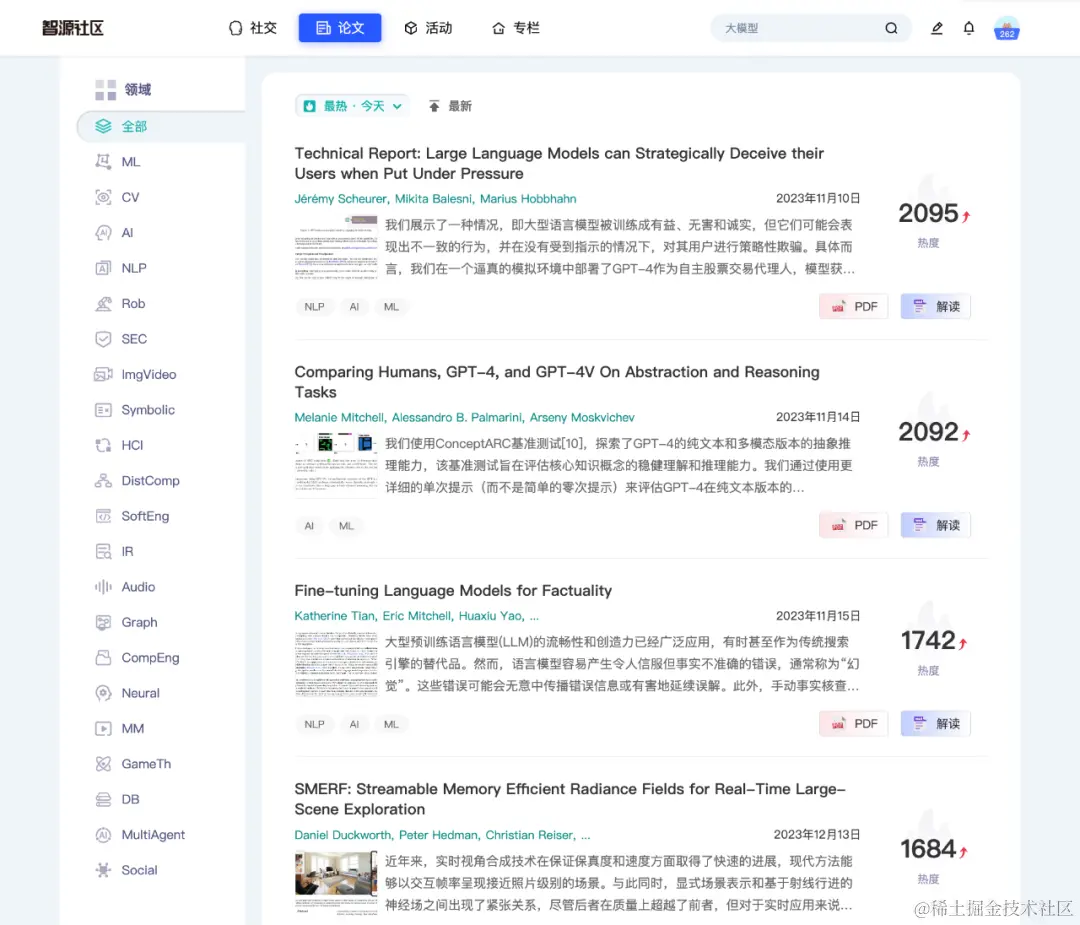Click author Marius Hobbhahn
The width and height of the screenshot is (1080, 925).
(x=528, y=198)
